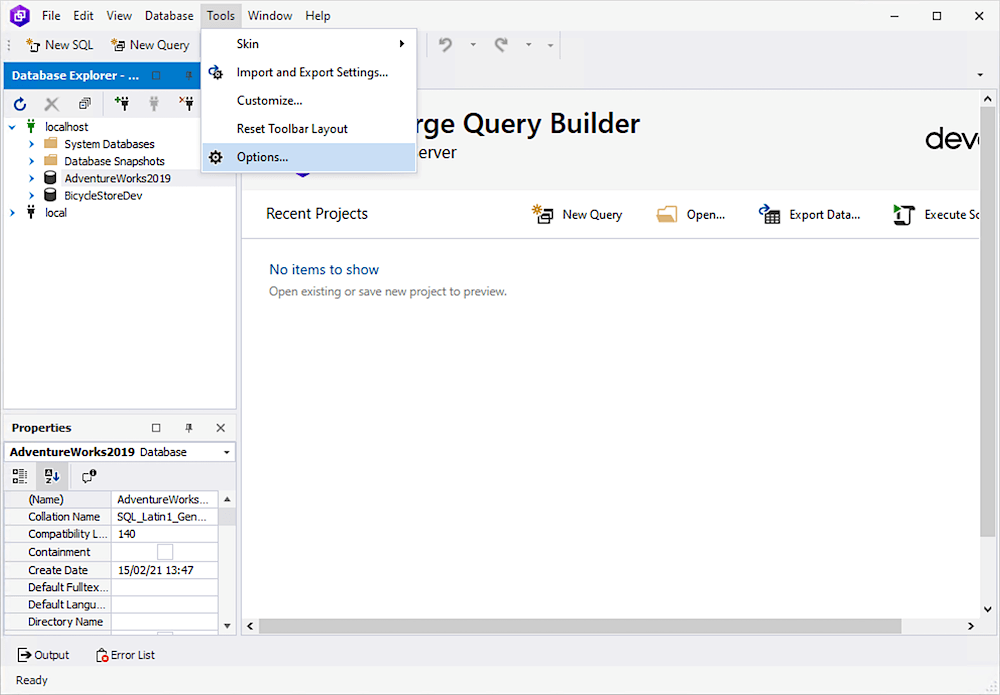Viewport: 1000px width, 695px height.
Task: Click Open... on the start page
Action: 691,215
